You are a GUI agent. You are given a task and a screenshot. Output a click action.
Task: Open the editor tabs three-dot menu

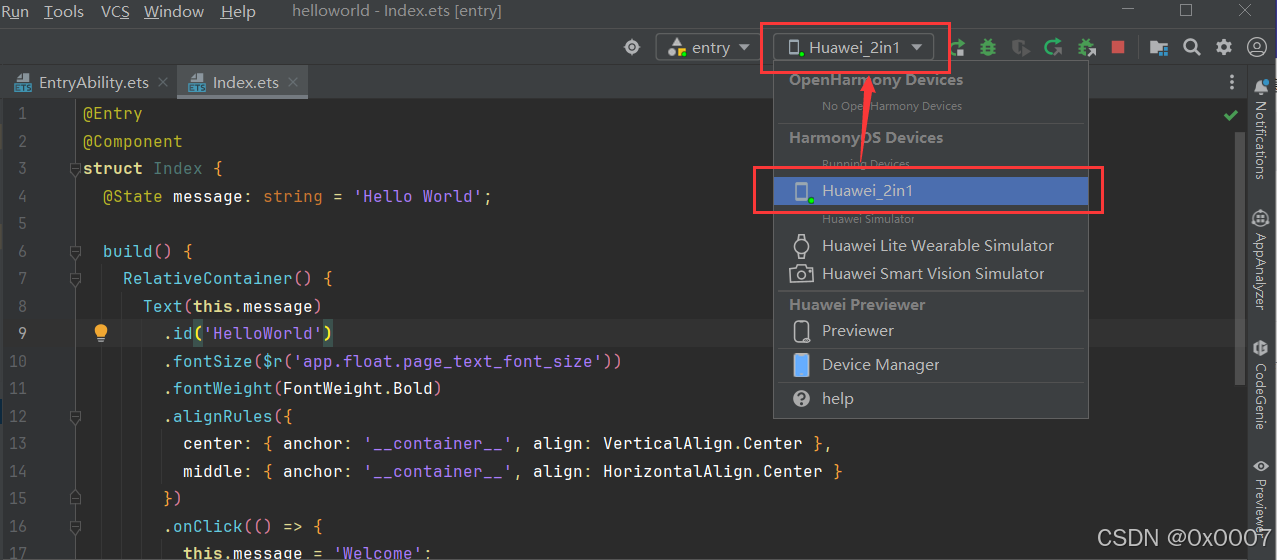tap(1232, 83)
